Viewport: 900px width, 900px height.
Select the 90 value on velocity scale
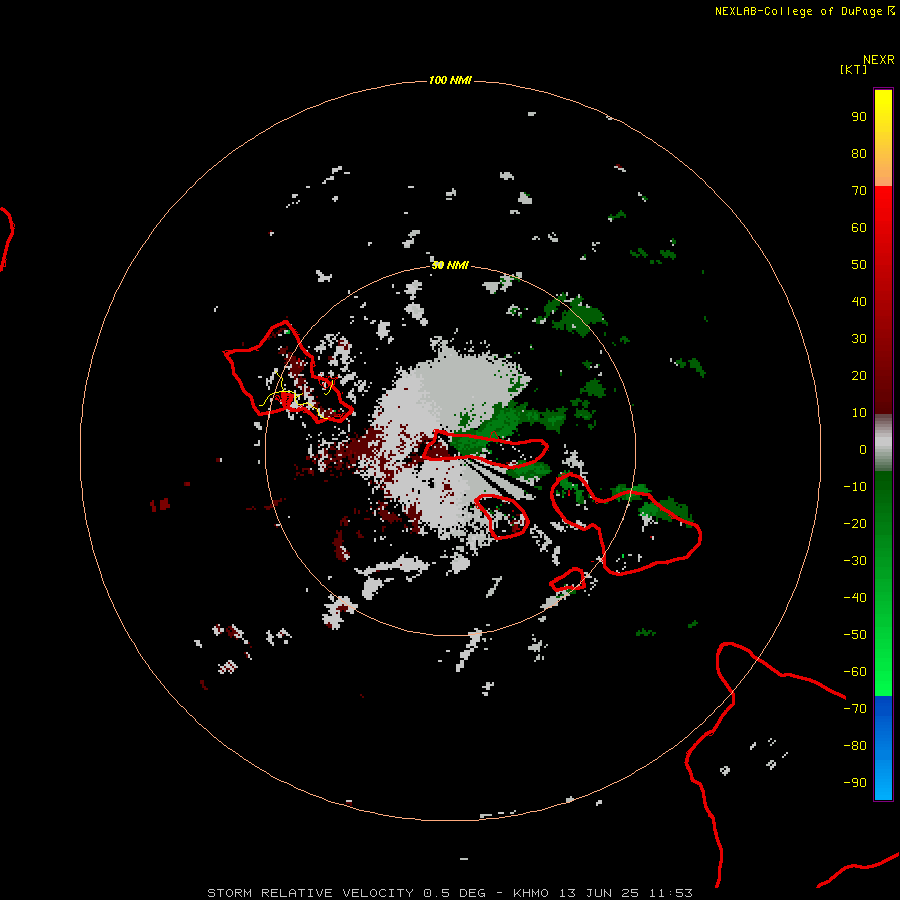coord(859,117)
